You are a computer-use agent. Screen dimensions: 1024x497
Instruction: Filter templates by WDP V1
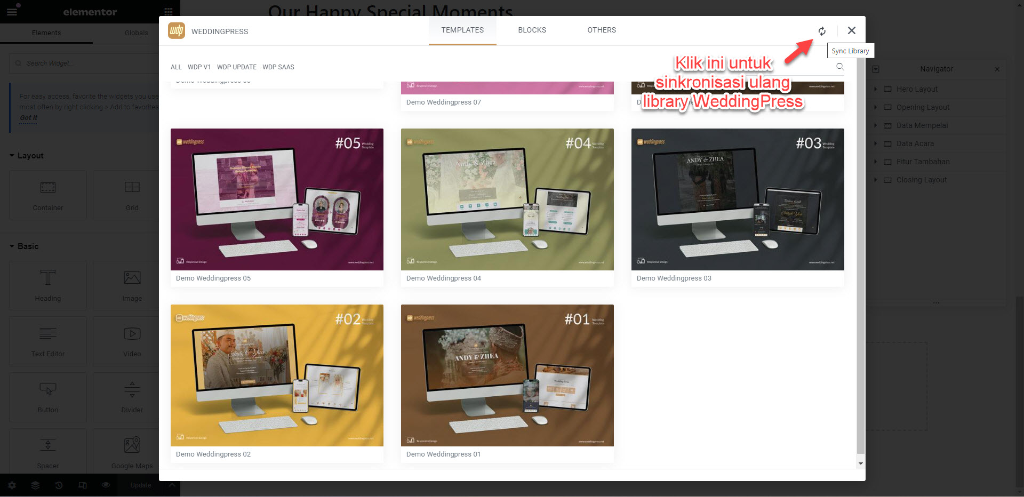[199, 67]
